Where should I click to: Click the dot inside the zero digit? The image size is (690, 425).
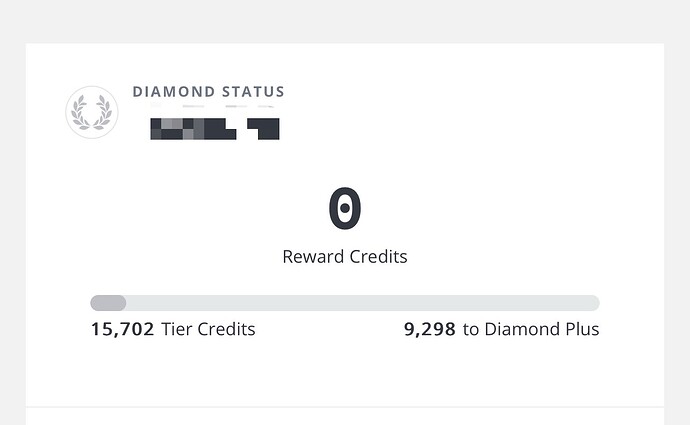click(345, 208)
